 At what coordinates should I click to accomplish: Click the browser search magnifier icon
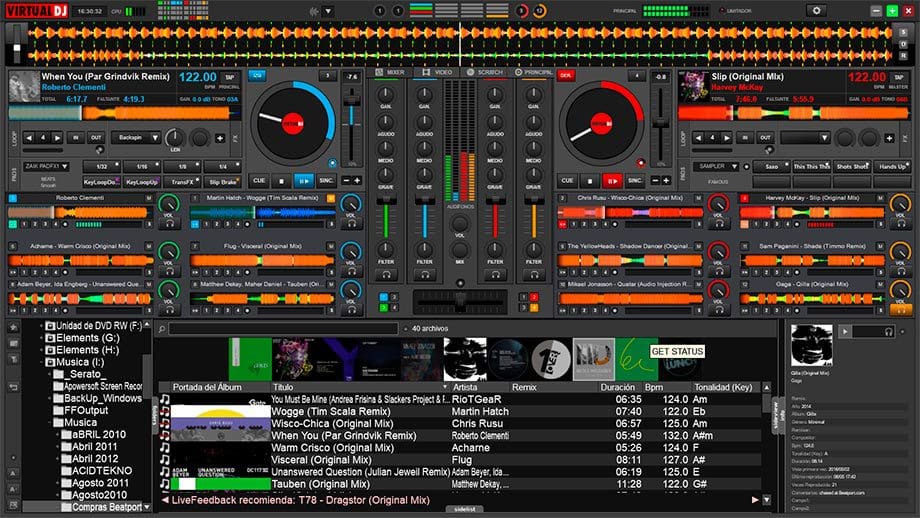[x=162, y=329]
